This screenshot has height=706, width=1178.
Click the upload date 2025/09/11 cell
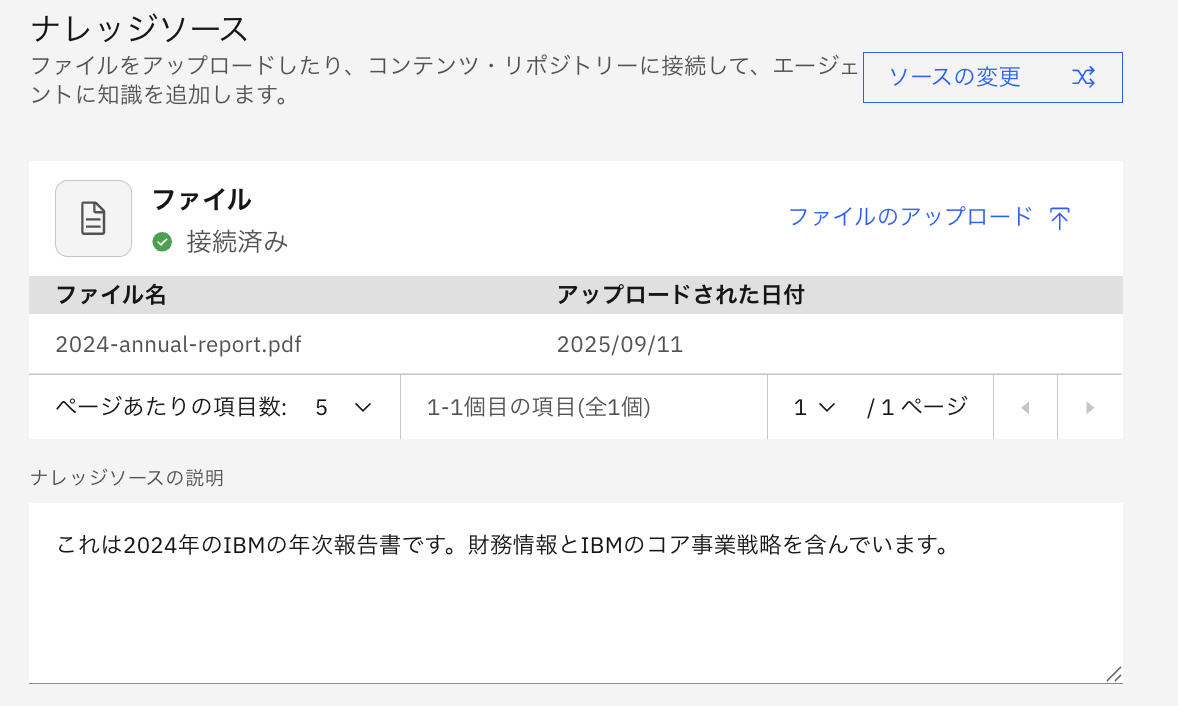[x=619, y=345]
